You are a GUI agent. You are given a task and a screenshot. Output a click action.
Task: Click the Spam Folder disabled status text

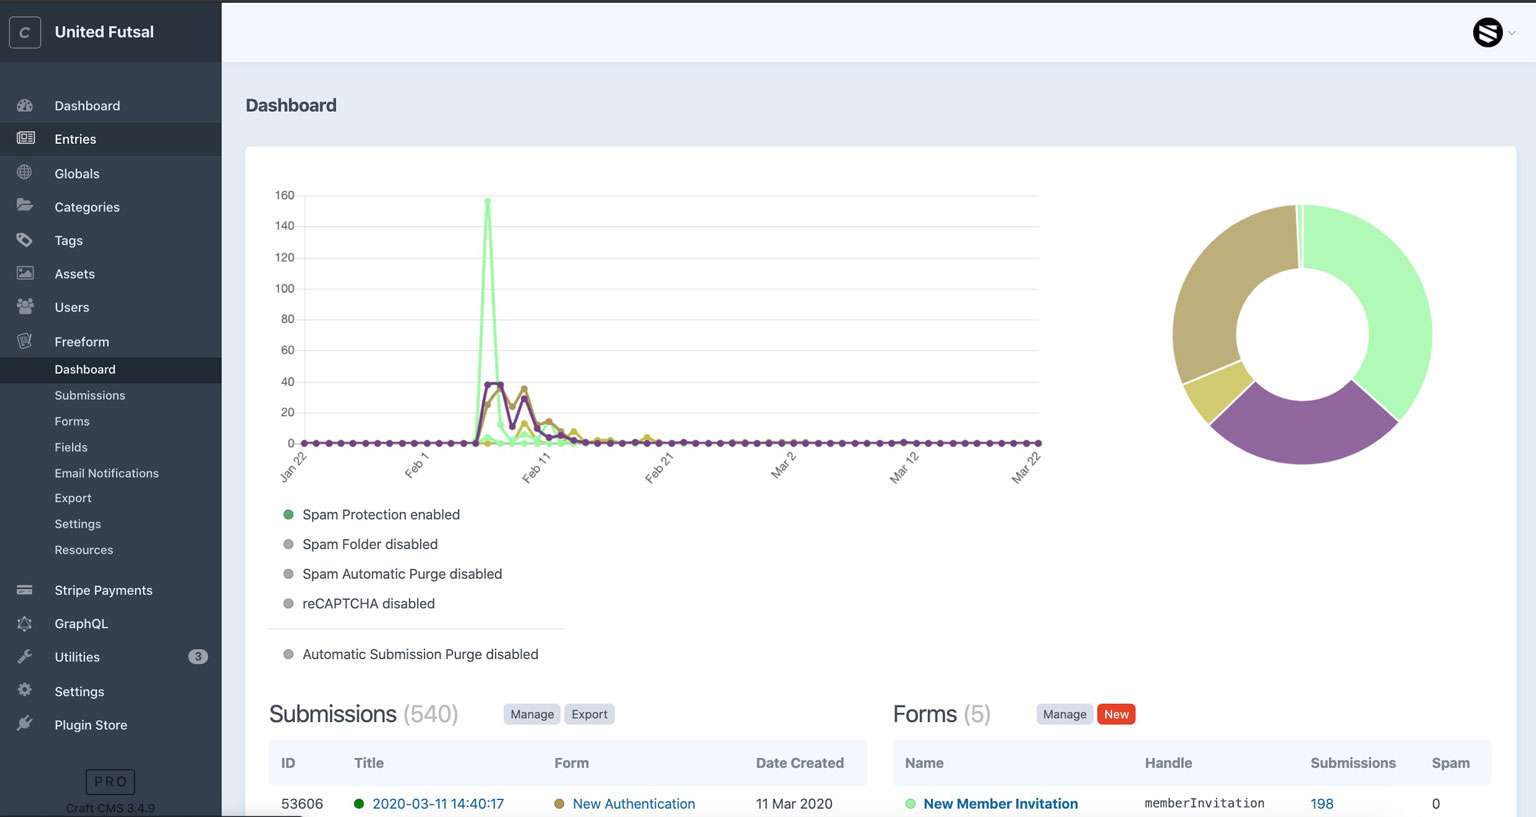(x=370, y=544)
